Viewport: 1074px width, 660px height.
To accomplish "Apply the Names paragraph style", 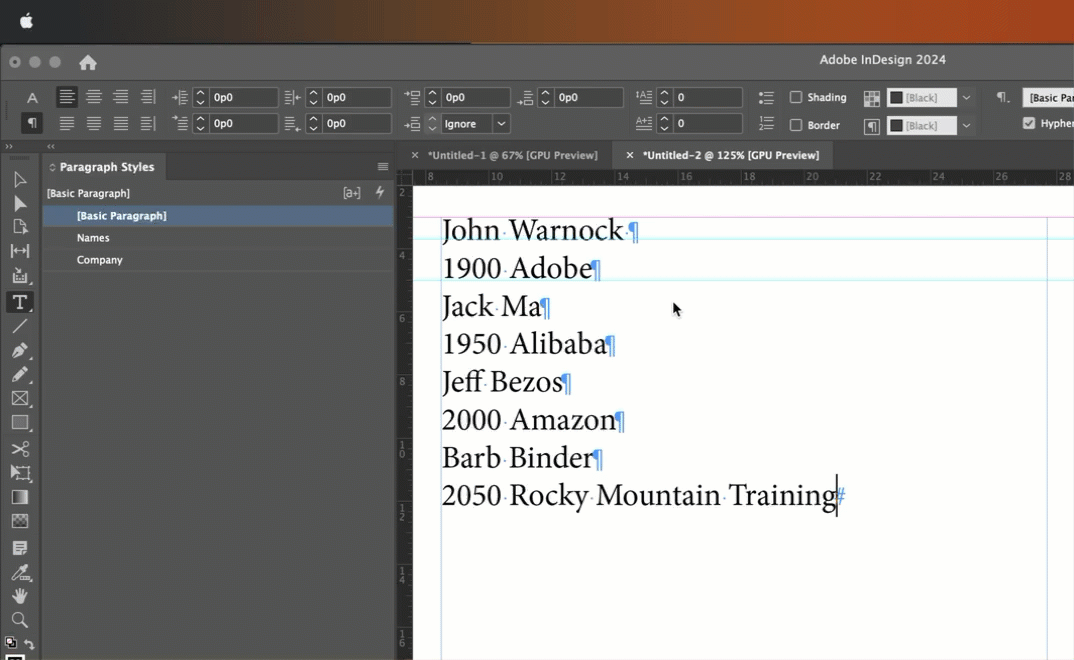I will 218,238.
